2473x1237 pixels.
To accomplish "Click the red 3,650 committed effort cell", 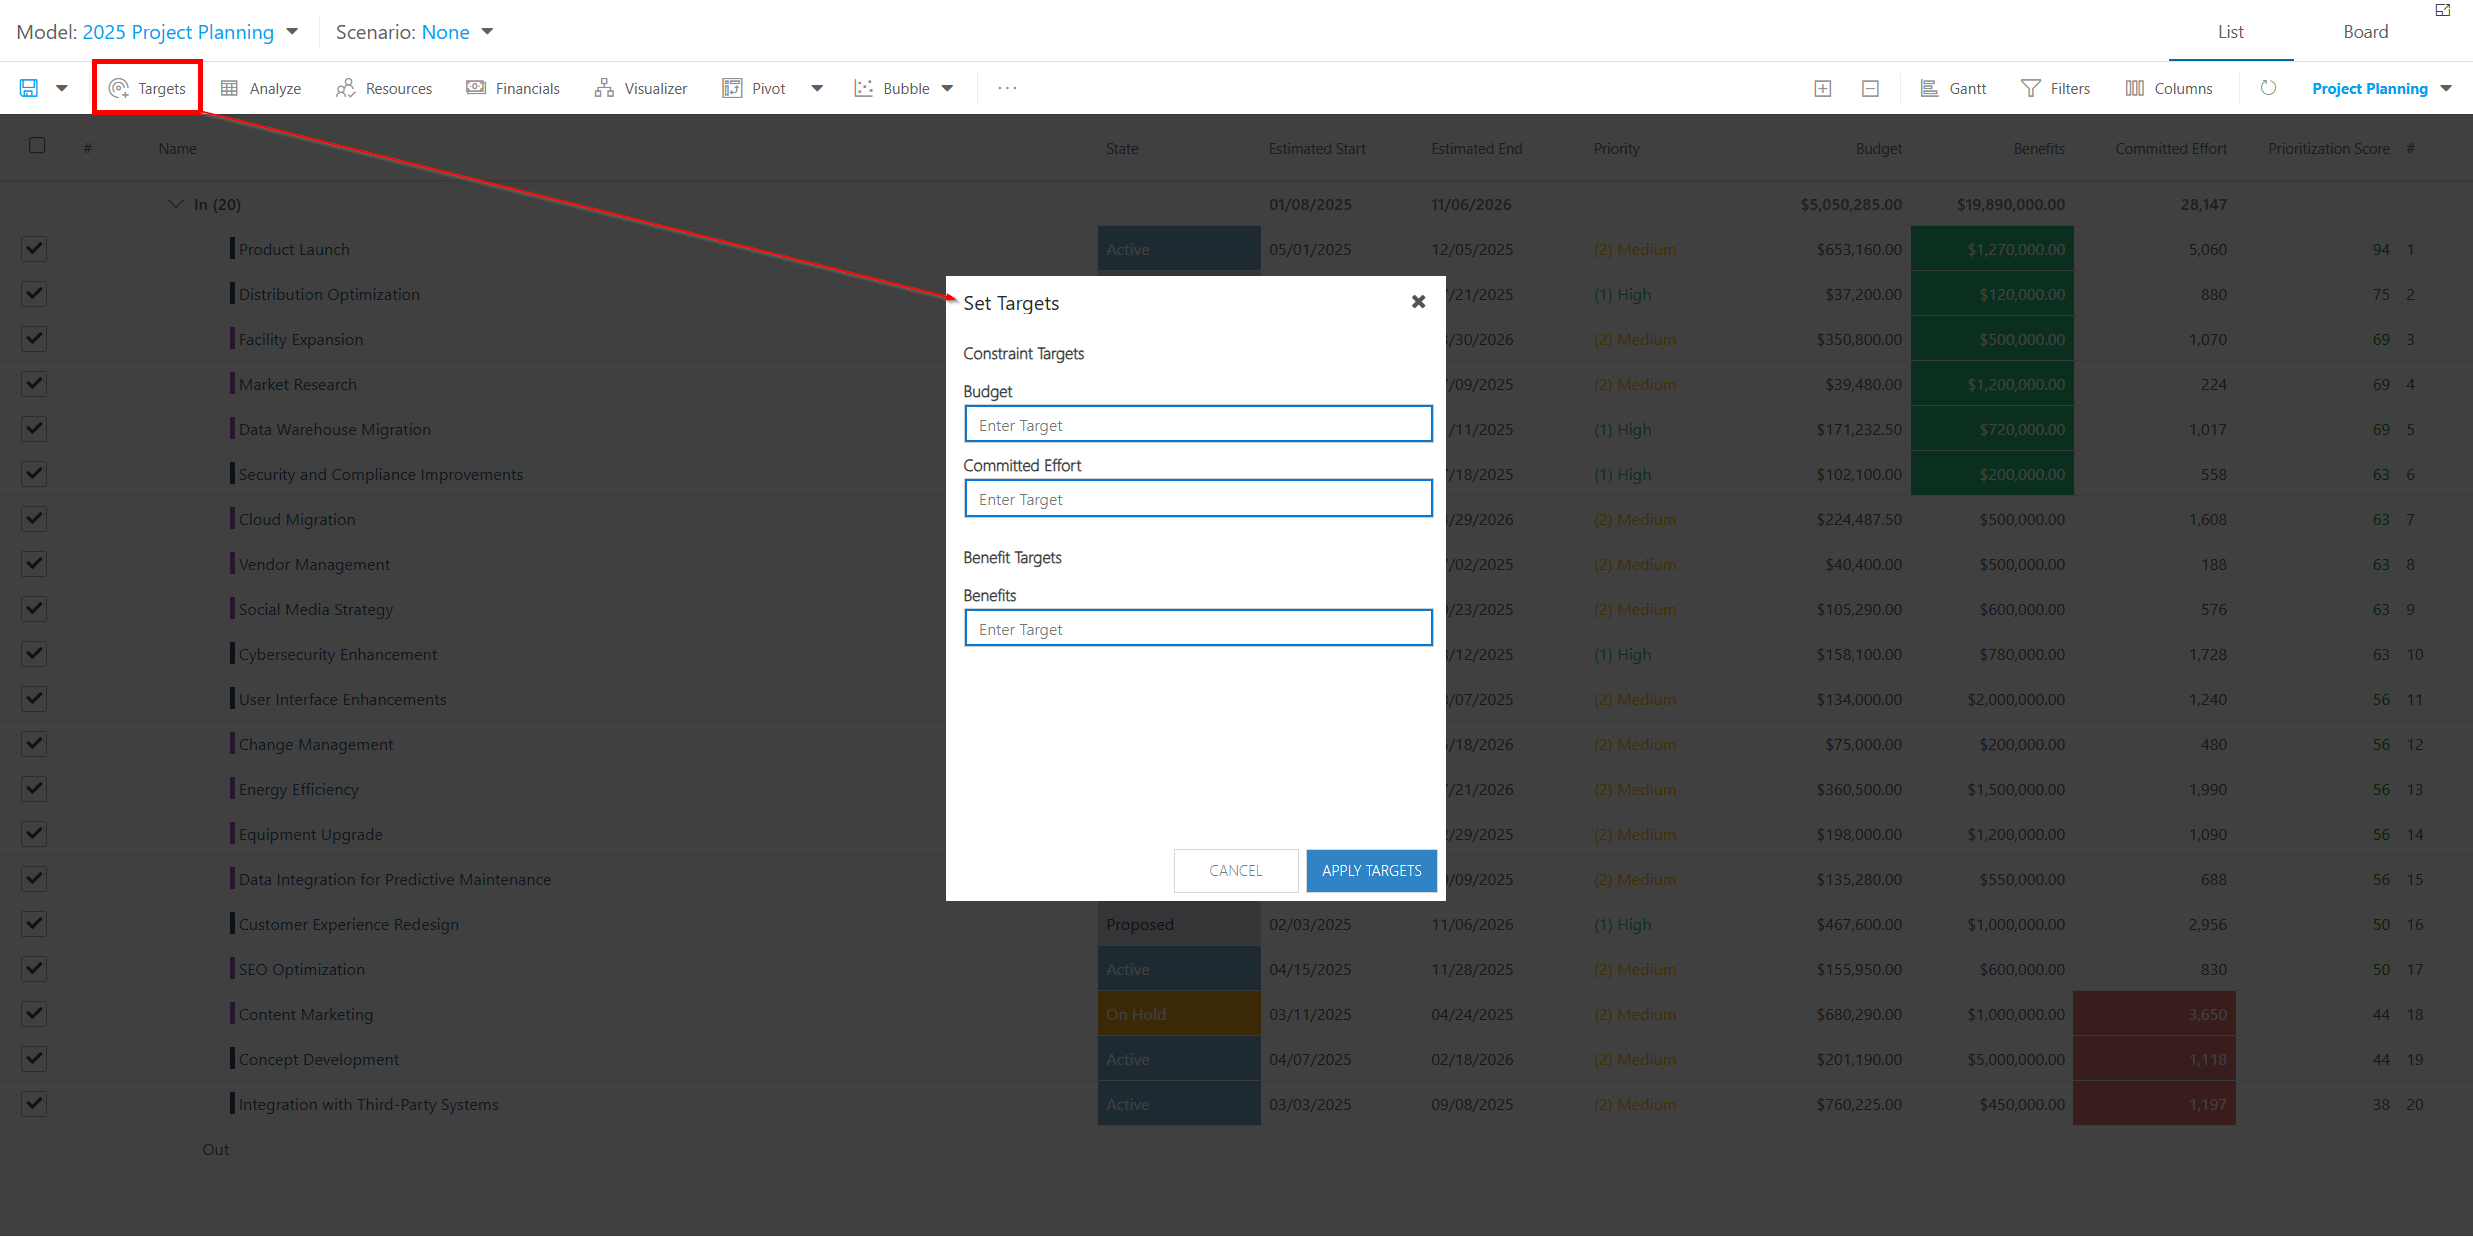I will (x=2154, y=1014).
